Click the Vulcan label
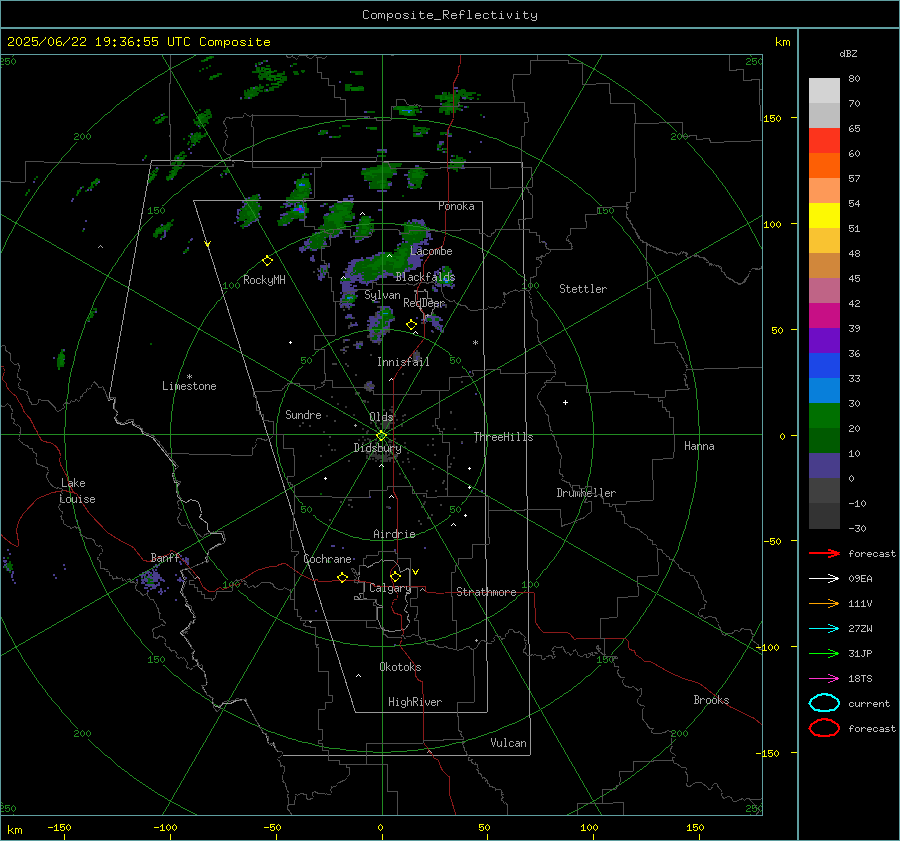The width and height of the screenshot is (900, 841). click(x=508, y=743)
